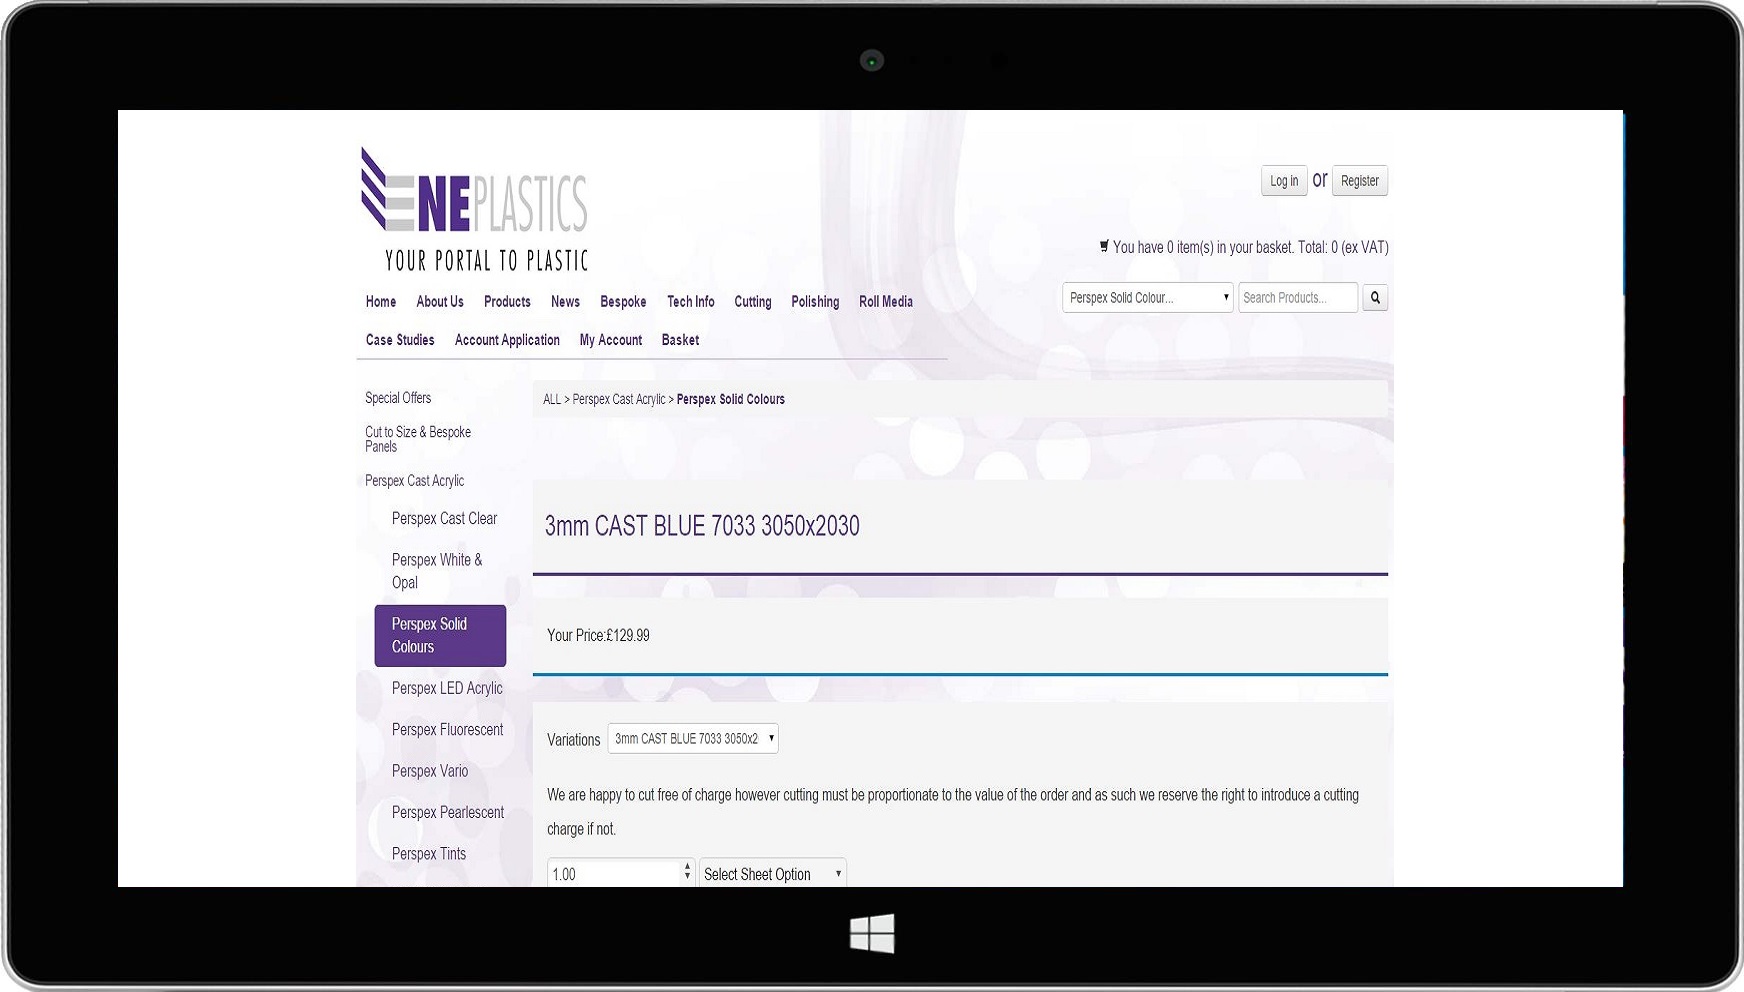The image size is (1744, 992).
Task: Open the category search dropdown
Action: tap(1147, 298)
